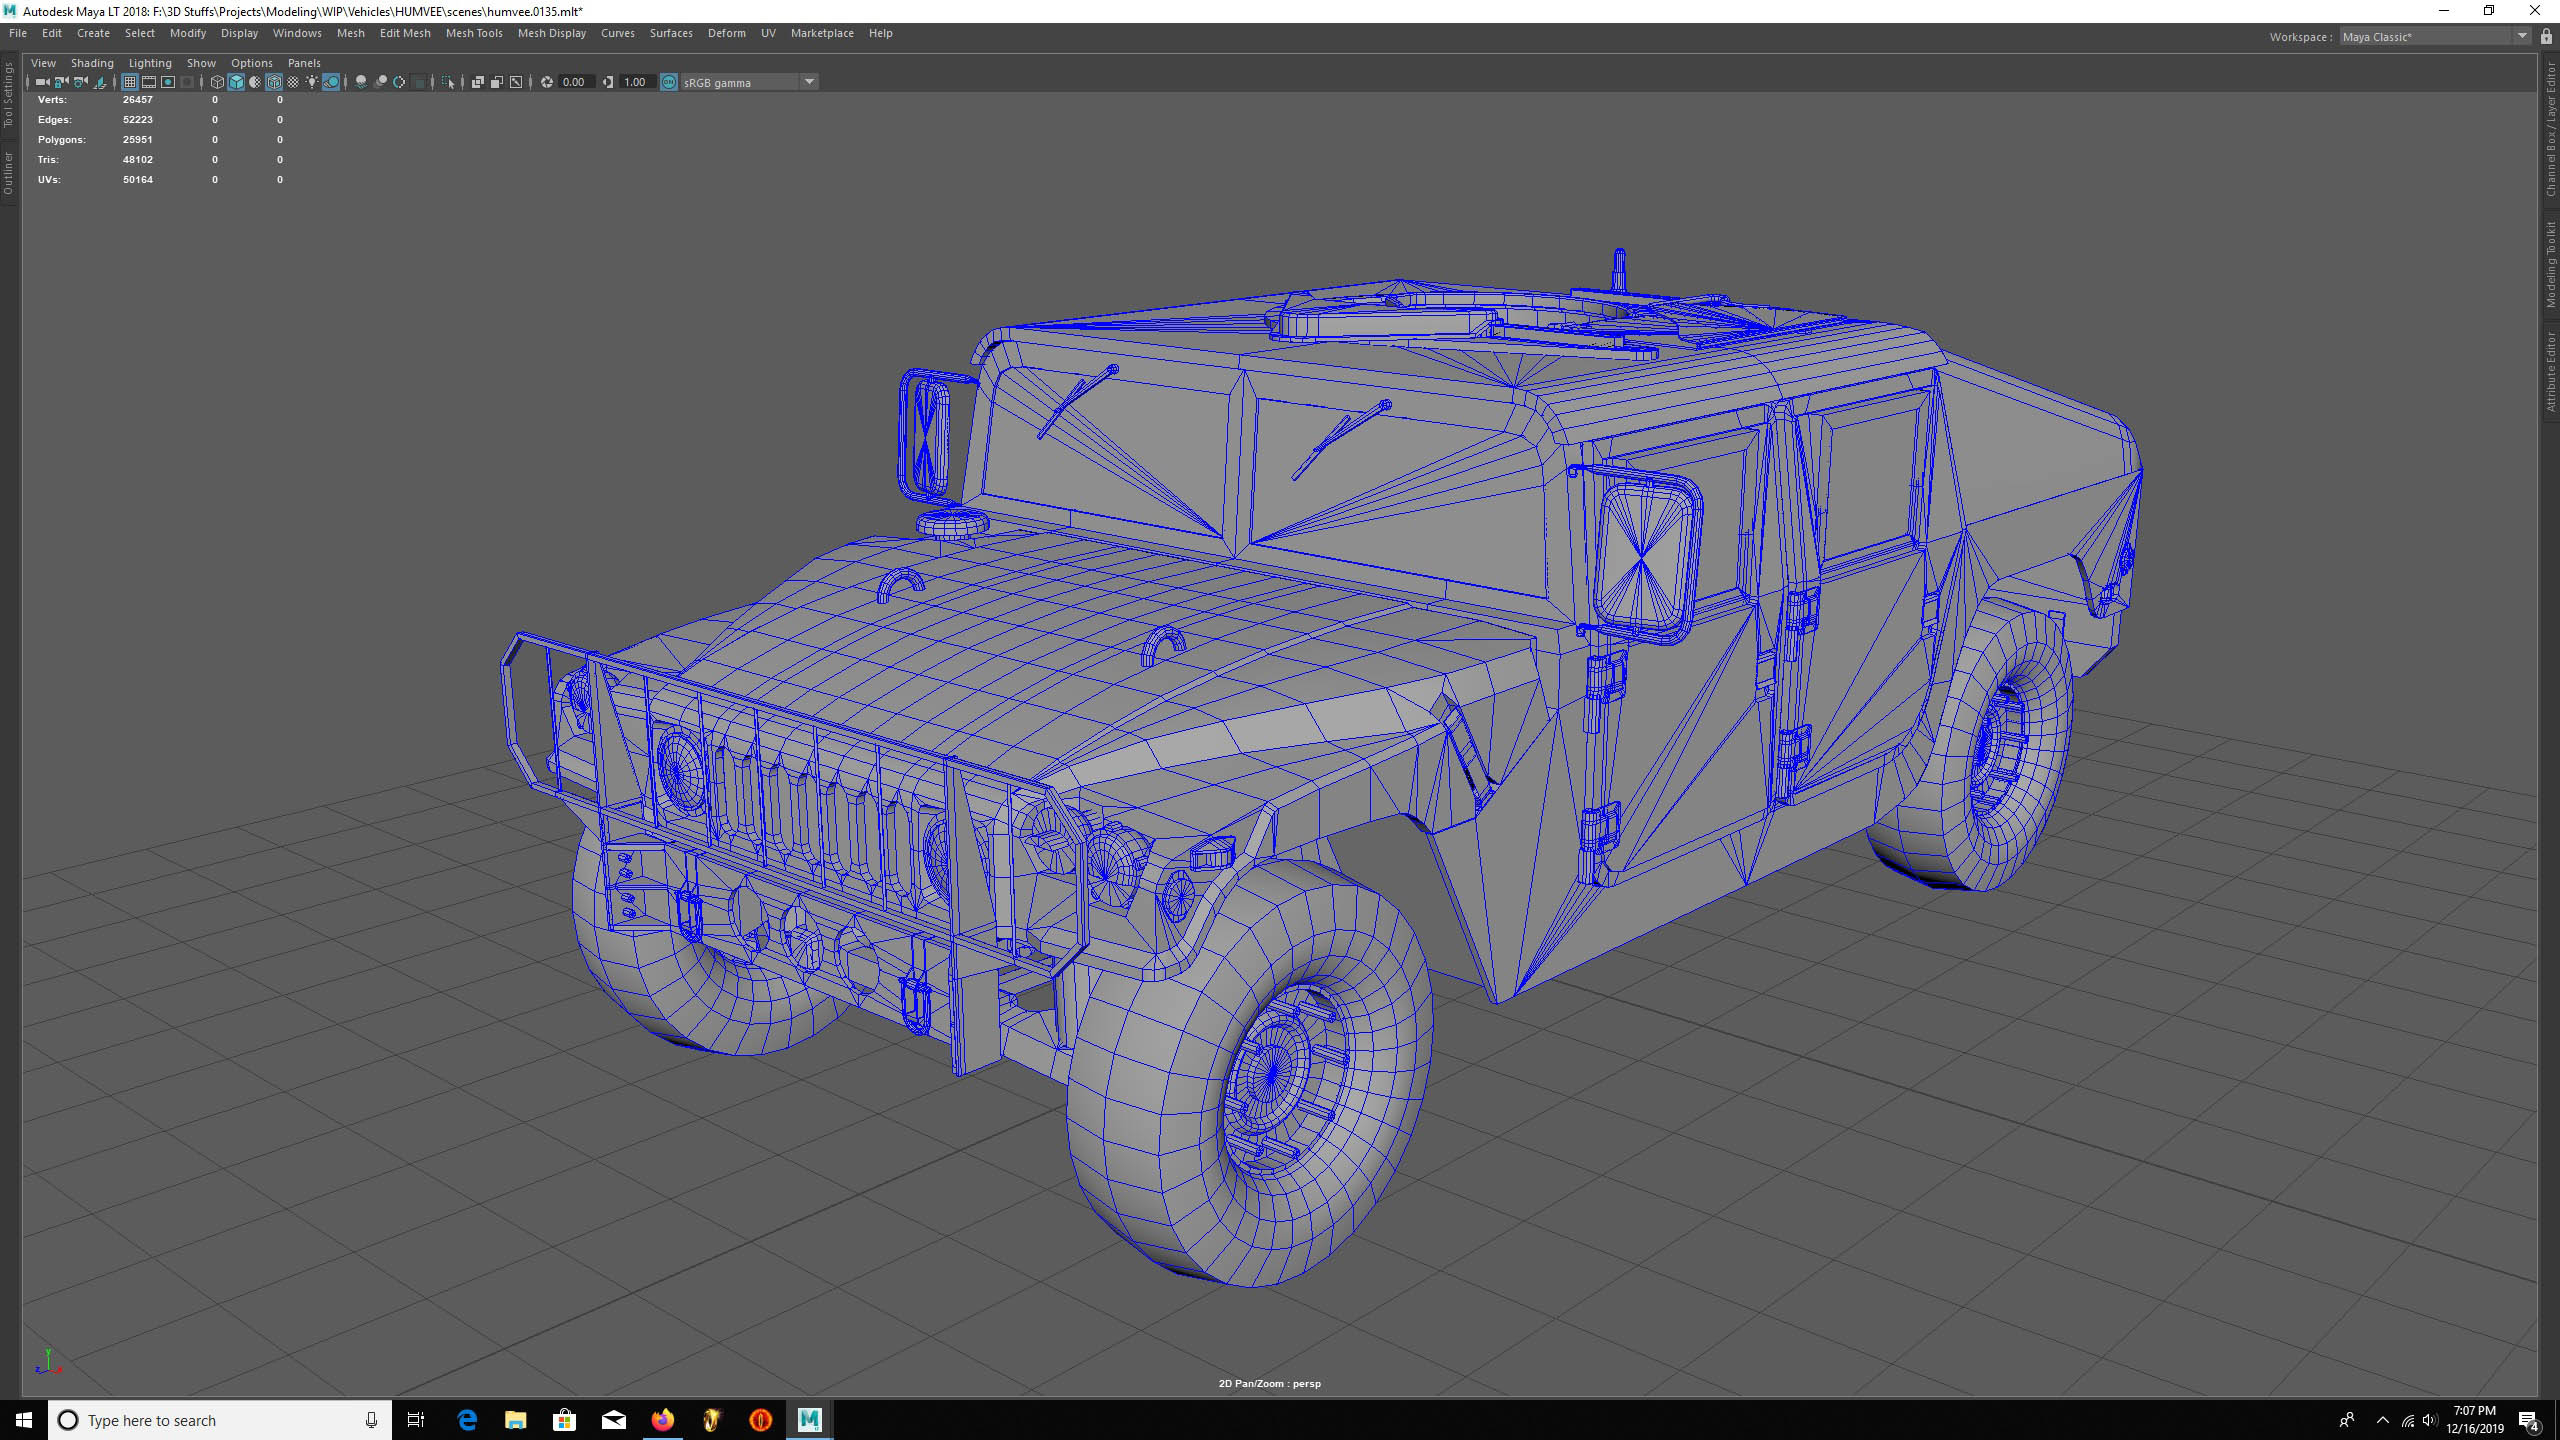Open the Modeling Toolkit side tab
Viewport: 2560px width, 1440px height.
pyautogui.click(x=2551, y=264)
